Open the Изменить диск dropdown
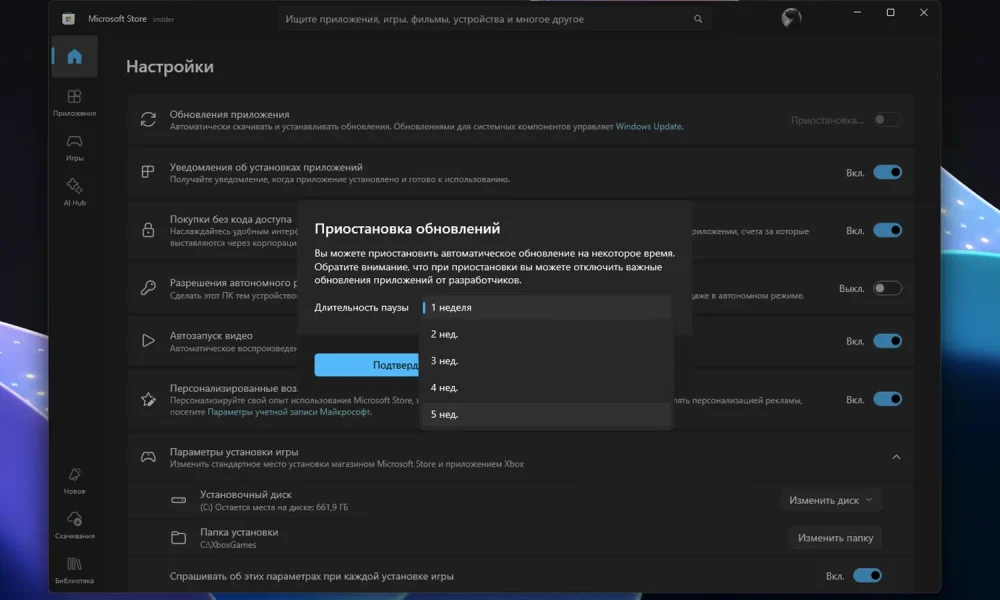This screenshot has width=1000, height=600. pyautogui.click(x=830, y=500)
